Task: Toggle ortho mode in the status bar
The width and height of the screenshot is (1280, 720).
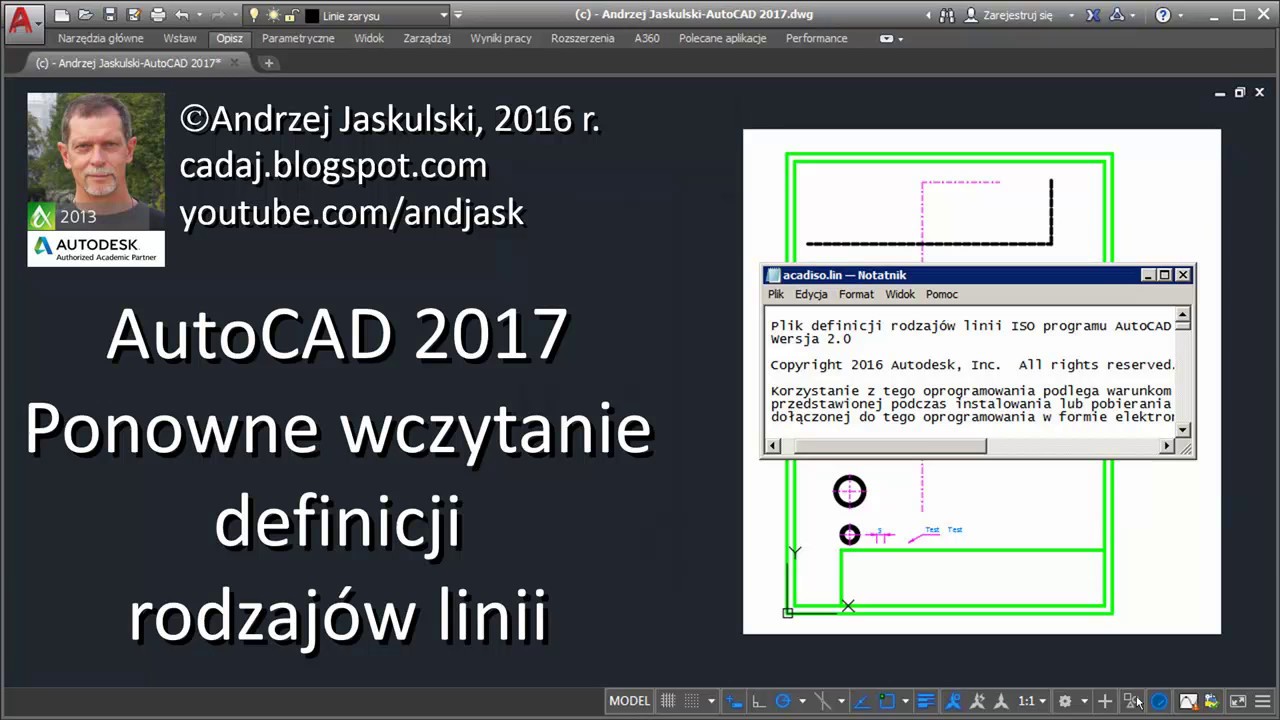Action: click(x=759, y=701)
